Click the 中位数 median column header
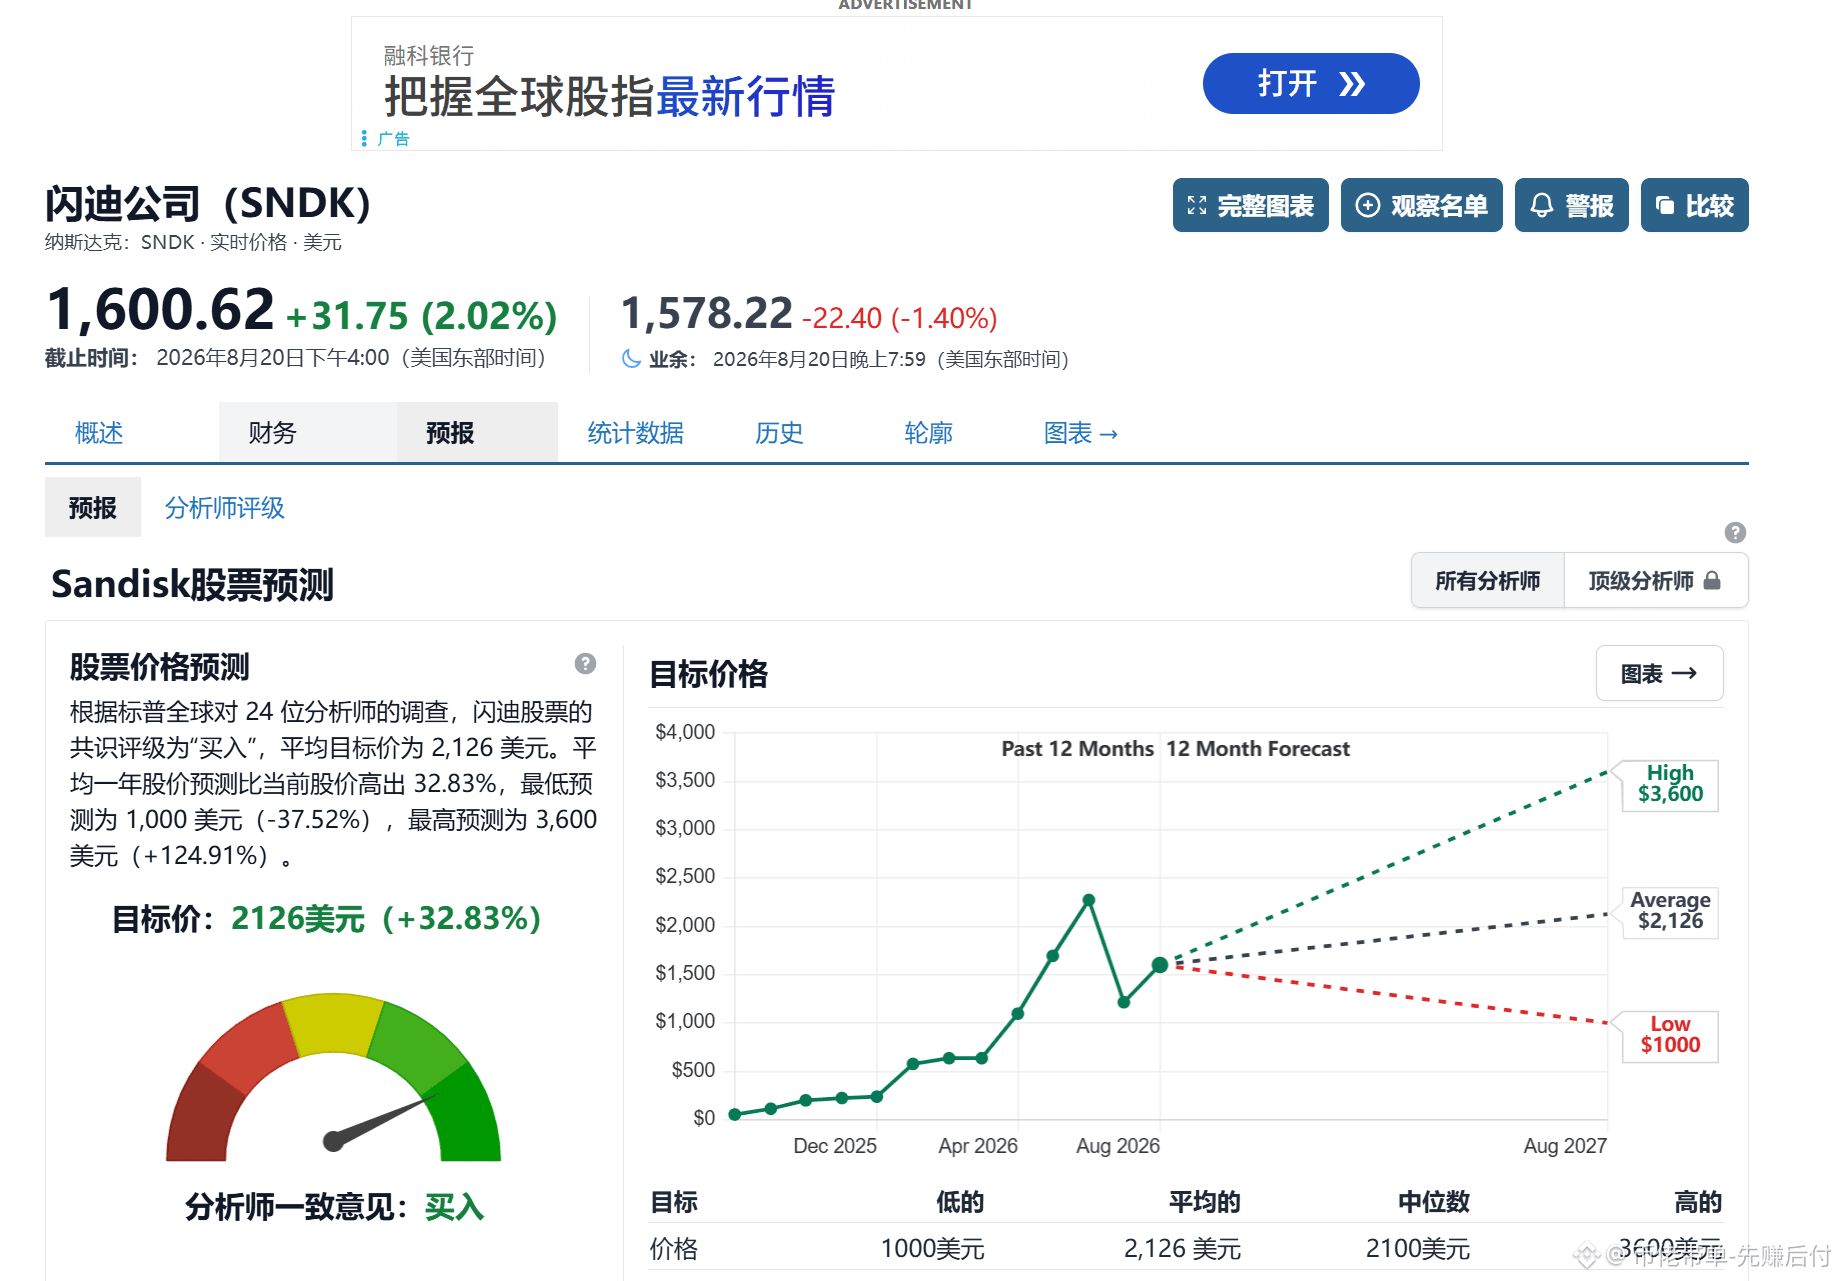This screenshot has height=1281, width=1839. pyautogui.click(x=1434, y=1202)
